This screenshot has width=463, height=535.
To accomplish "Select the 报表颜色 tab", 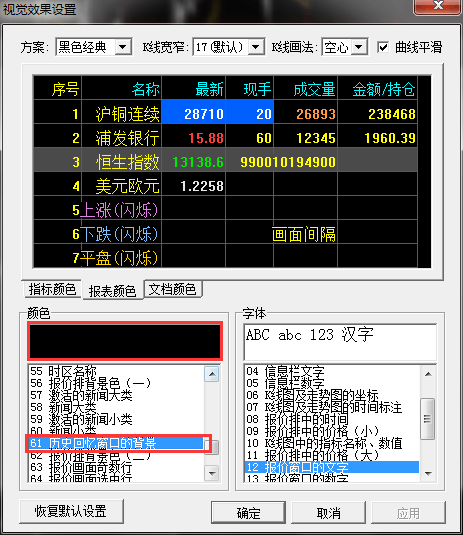I will pos(112,290).
